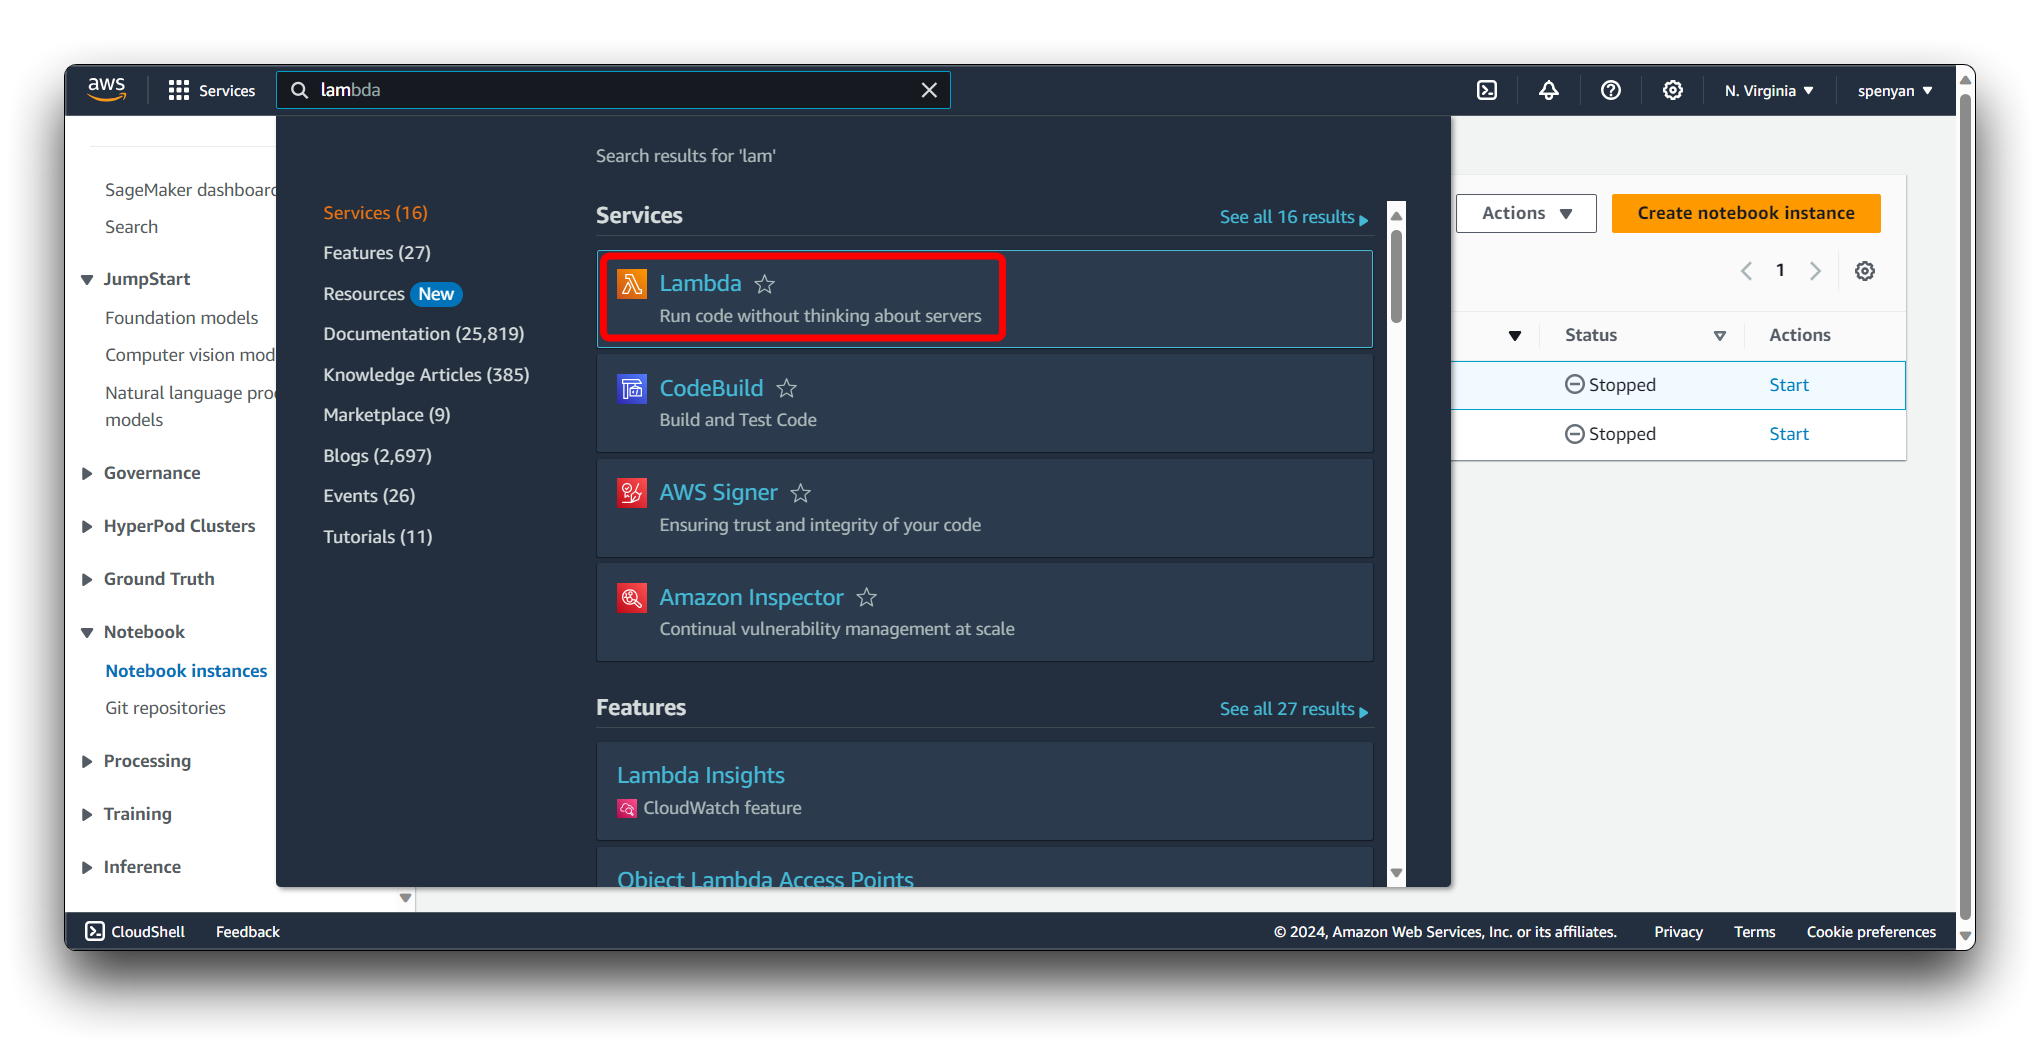This screenshot has width=2040, height=1047.
Task: Click Create notebook instance button
Action: (x=1746, y=213)
